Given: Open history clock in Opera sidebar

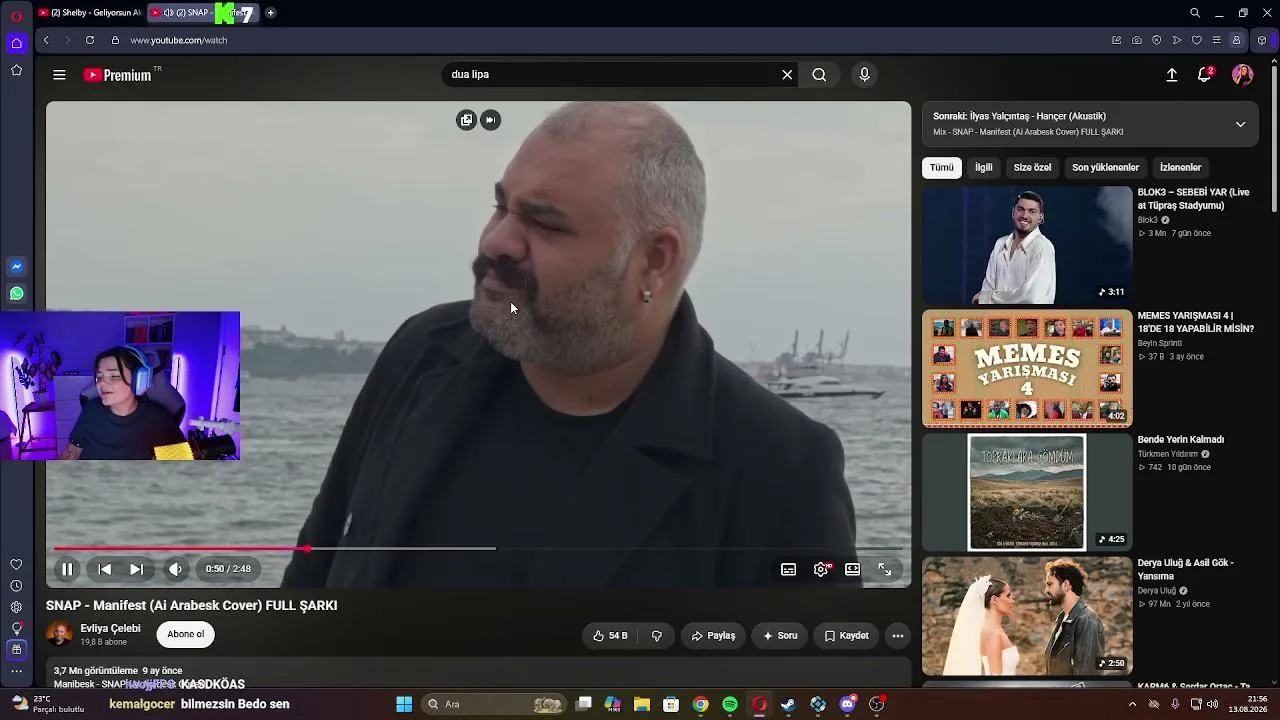Looking at the screenshot, I should 16,586.
